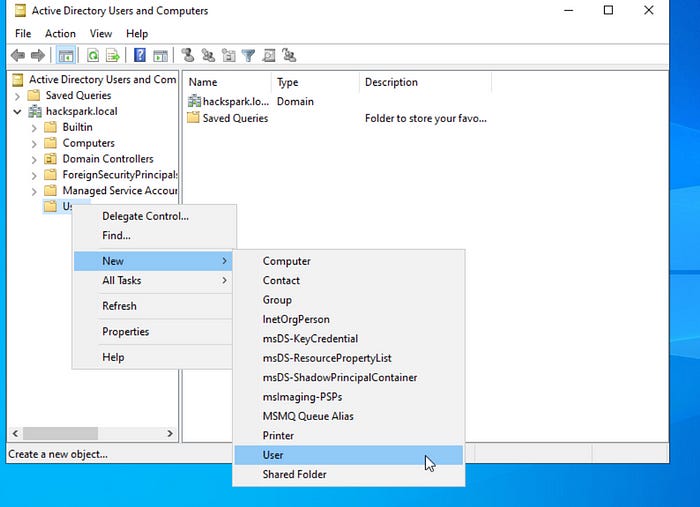This screenshot has height=507, width=700.
Task: Expand the Domain Controllers tree node
Action: point(34,159)
